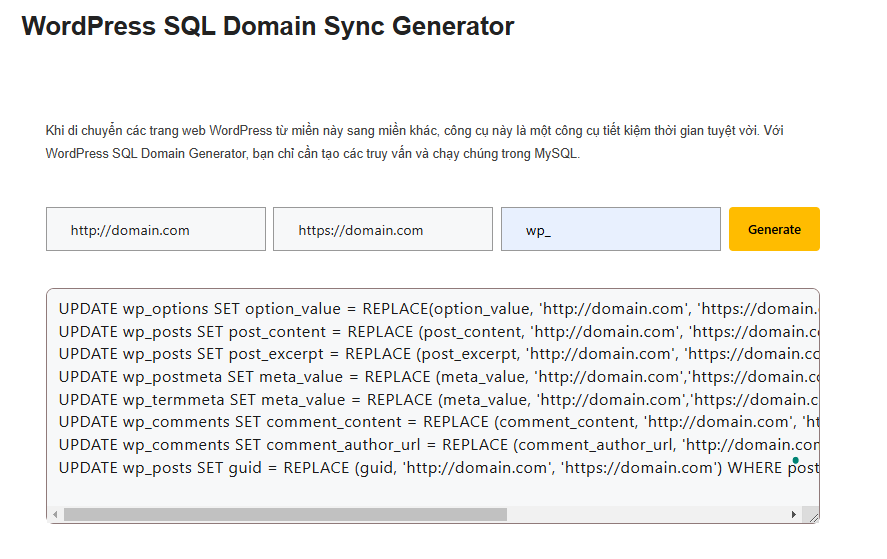The height and width of the screenshot is (559, 887).
Task: Click the wp_termmeta meta_value SQL line
Action: click(438, 400)
